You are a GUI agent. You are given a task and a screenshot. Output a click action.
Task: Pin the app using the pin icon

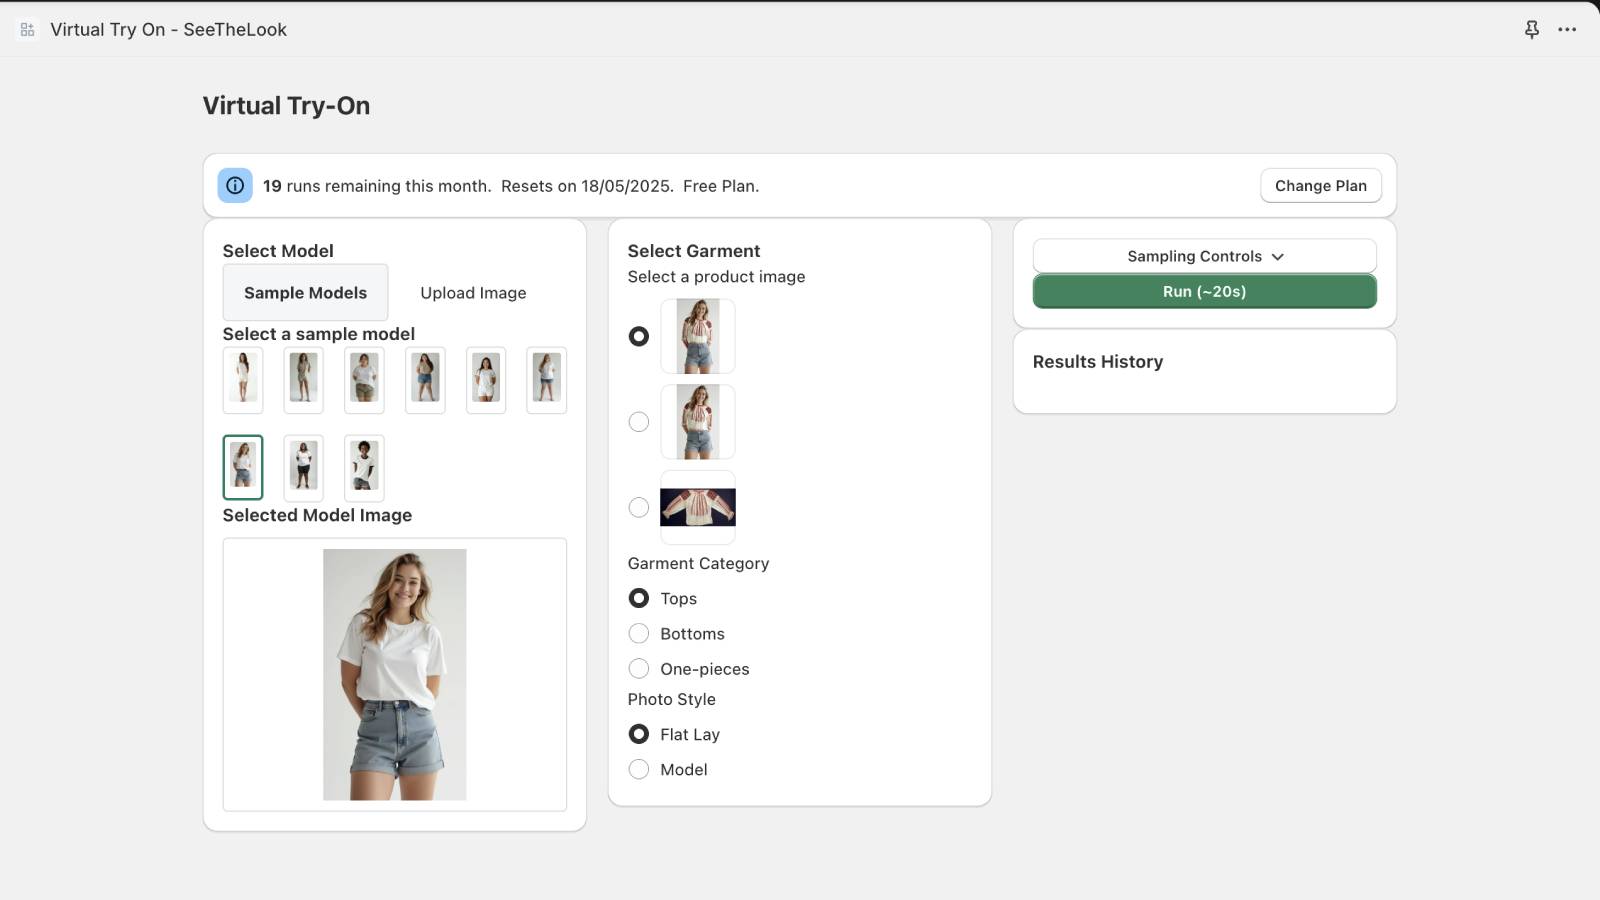[x=1531, y=30]
